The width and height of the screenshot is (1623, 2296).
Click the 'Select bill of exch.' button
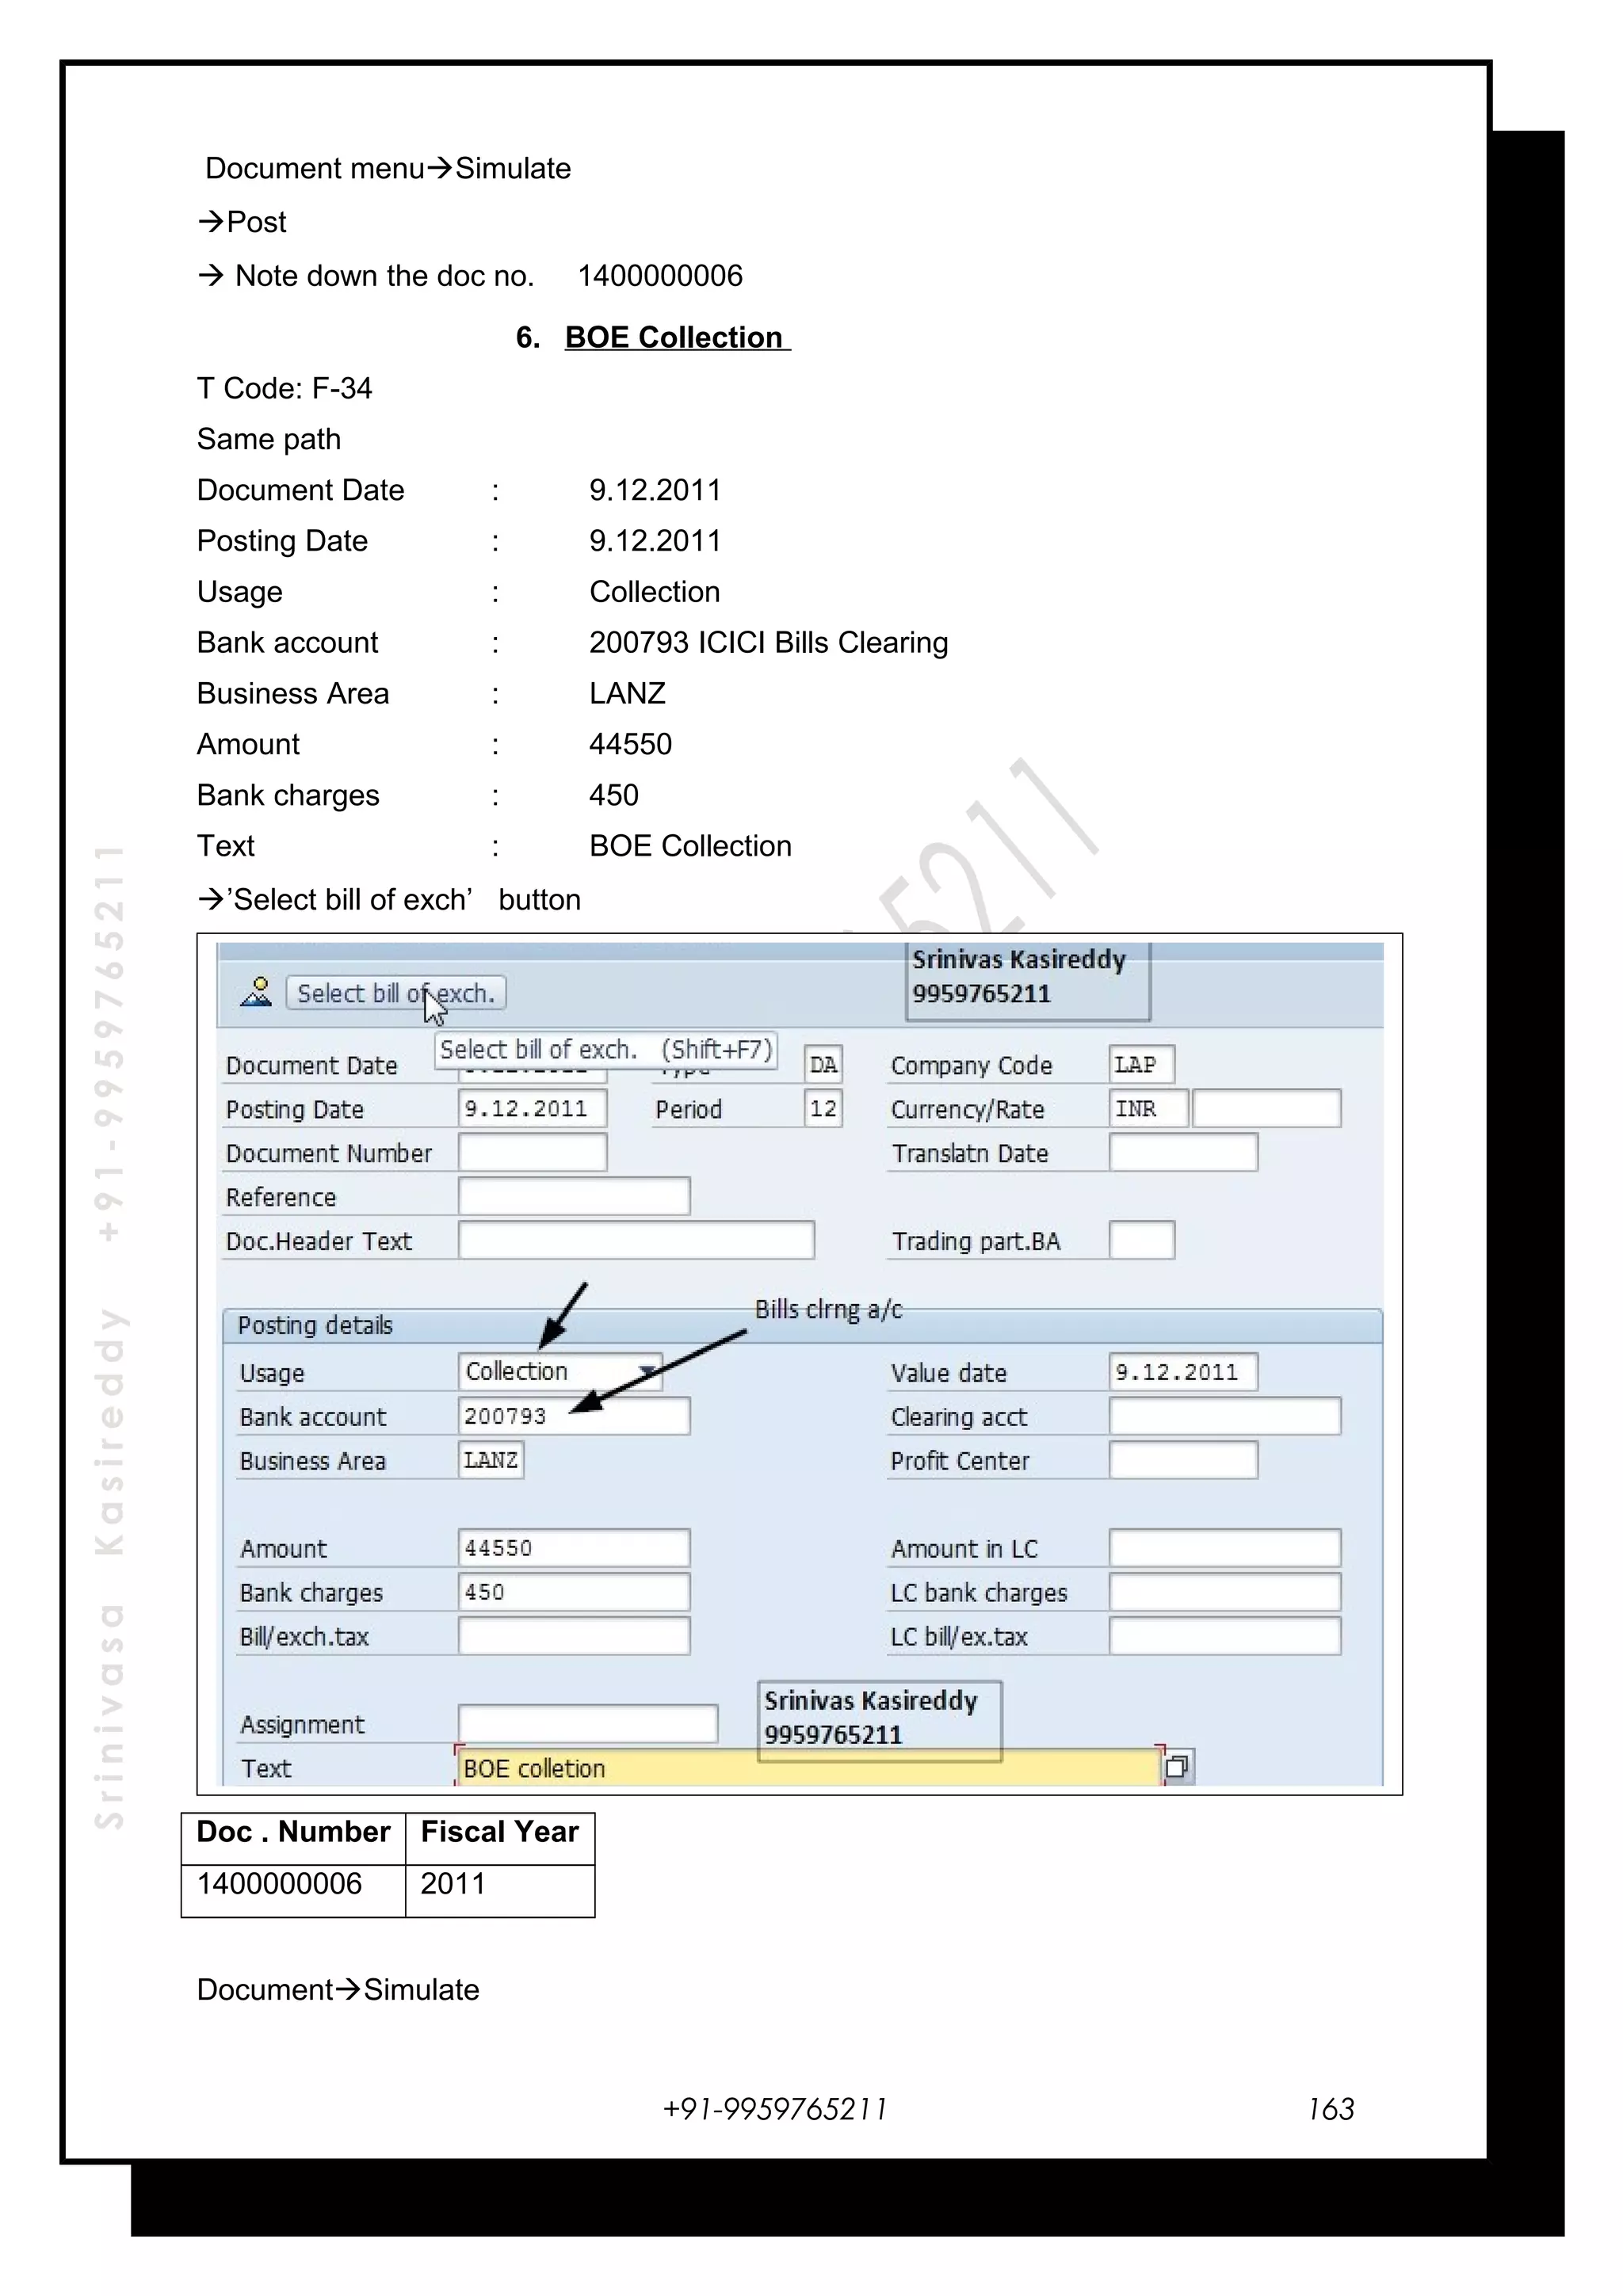pos(395,993)
